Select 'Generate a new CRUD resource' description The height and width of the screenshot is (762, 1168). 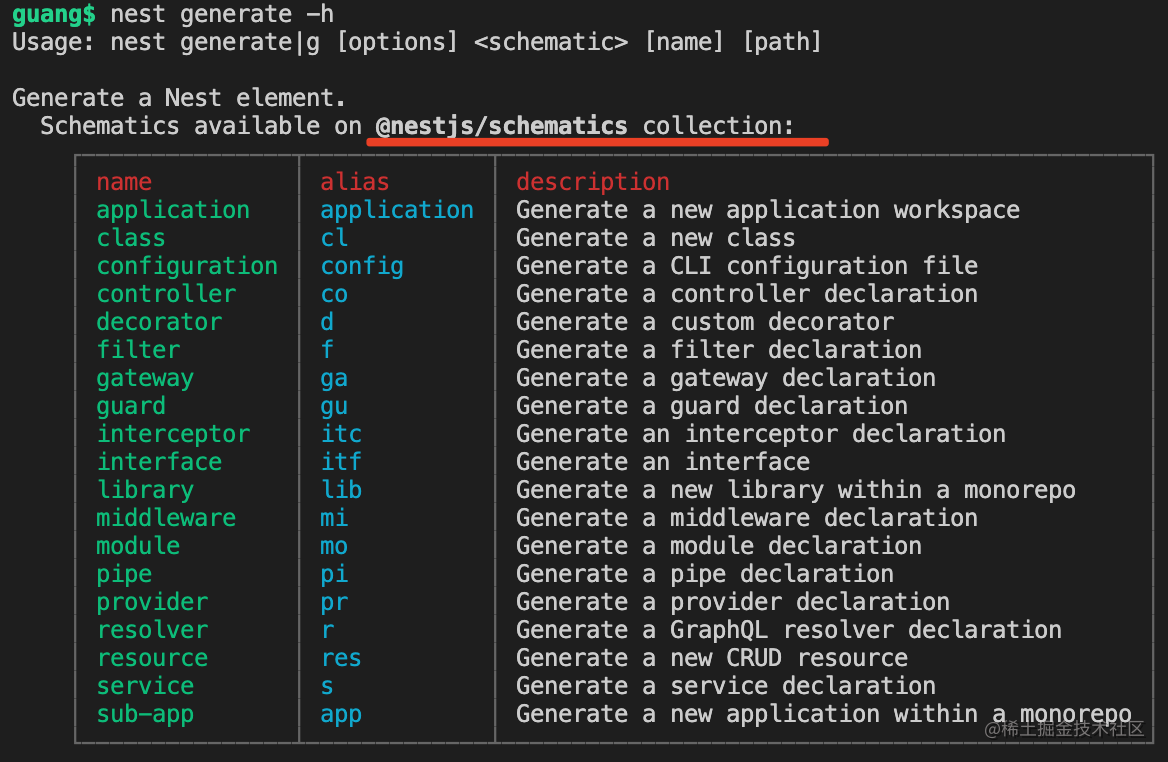(712, 658)
